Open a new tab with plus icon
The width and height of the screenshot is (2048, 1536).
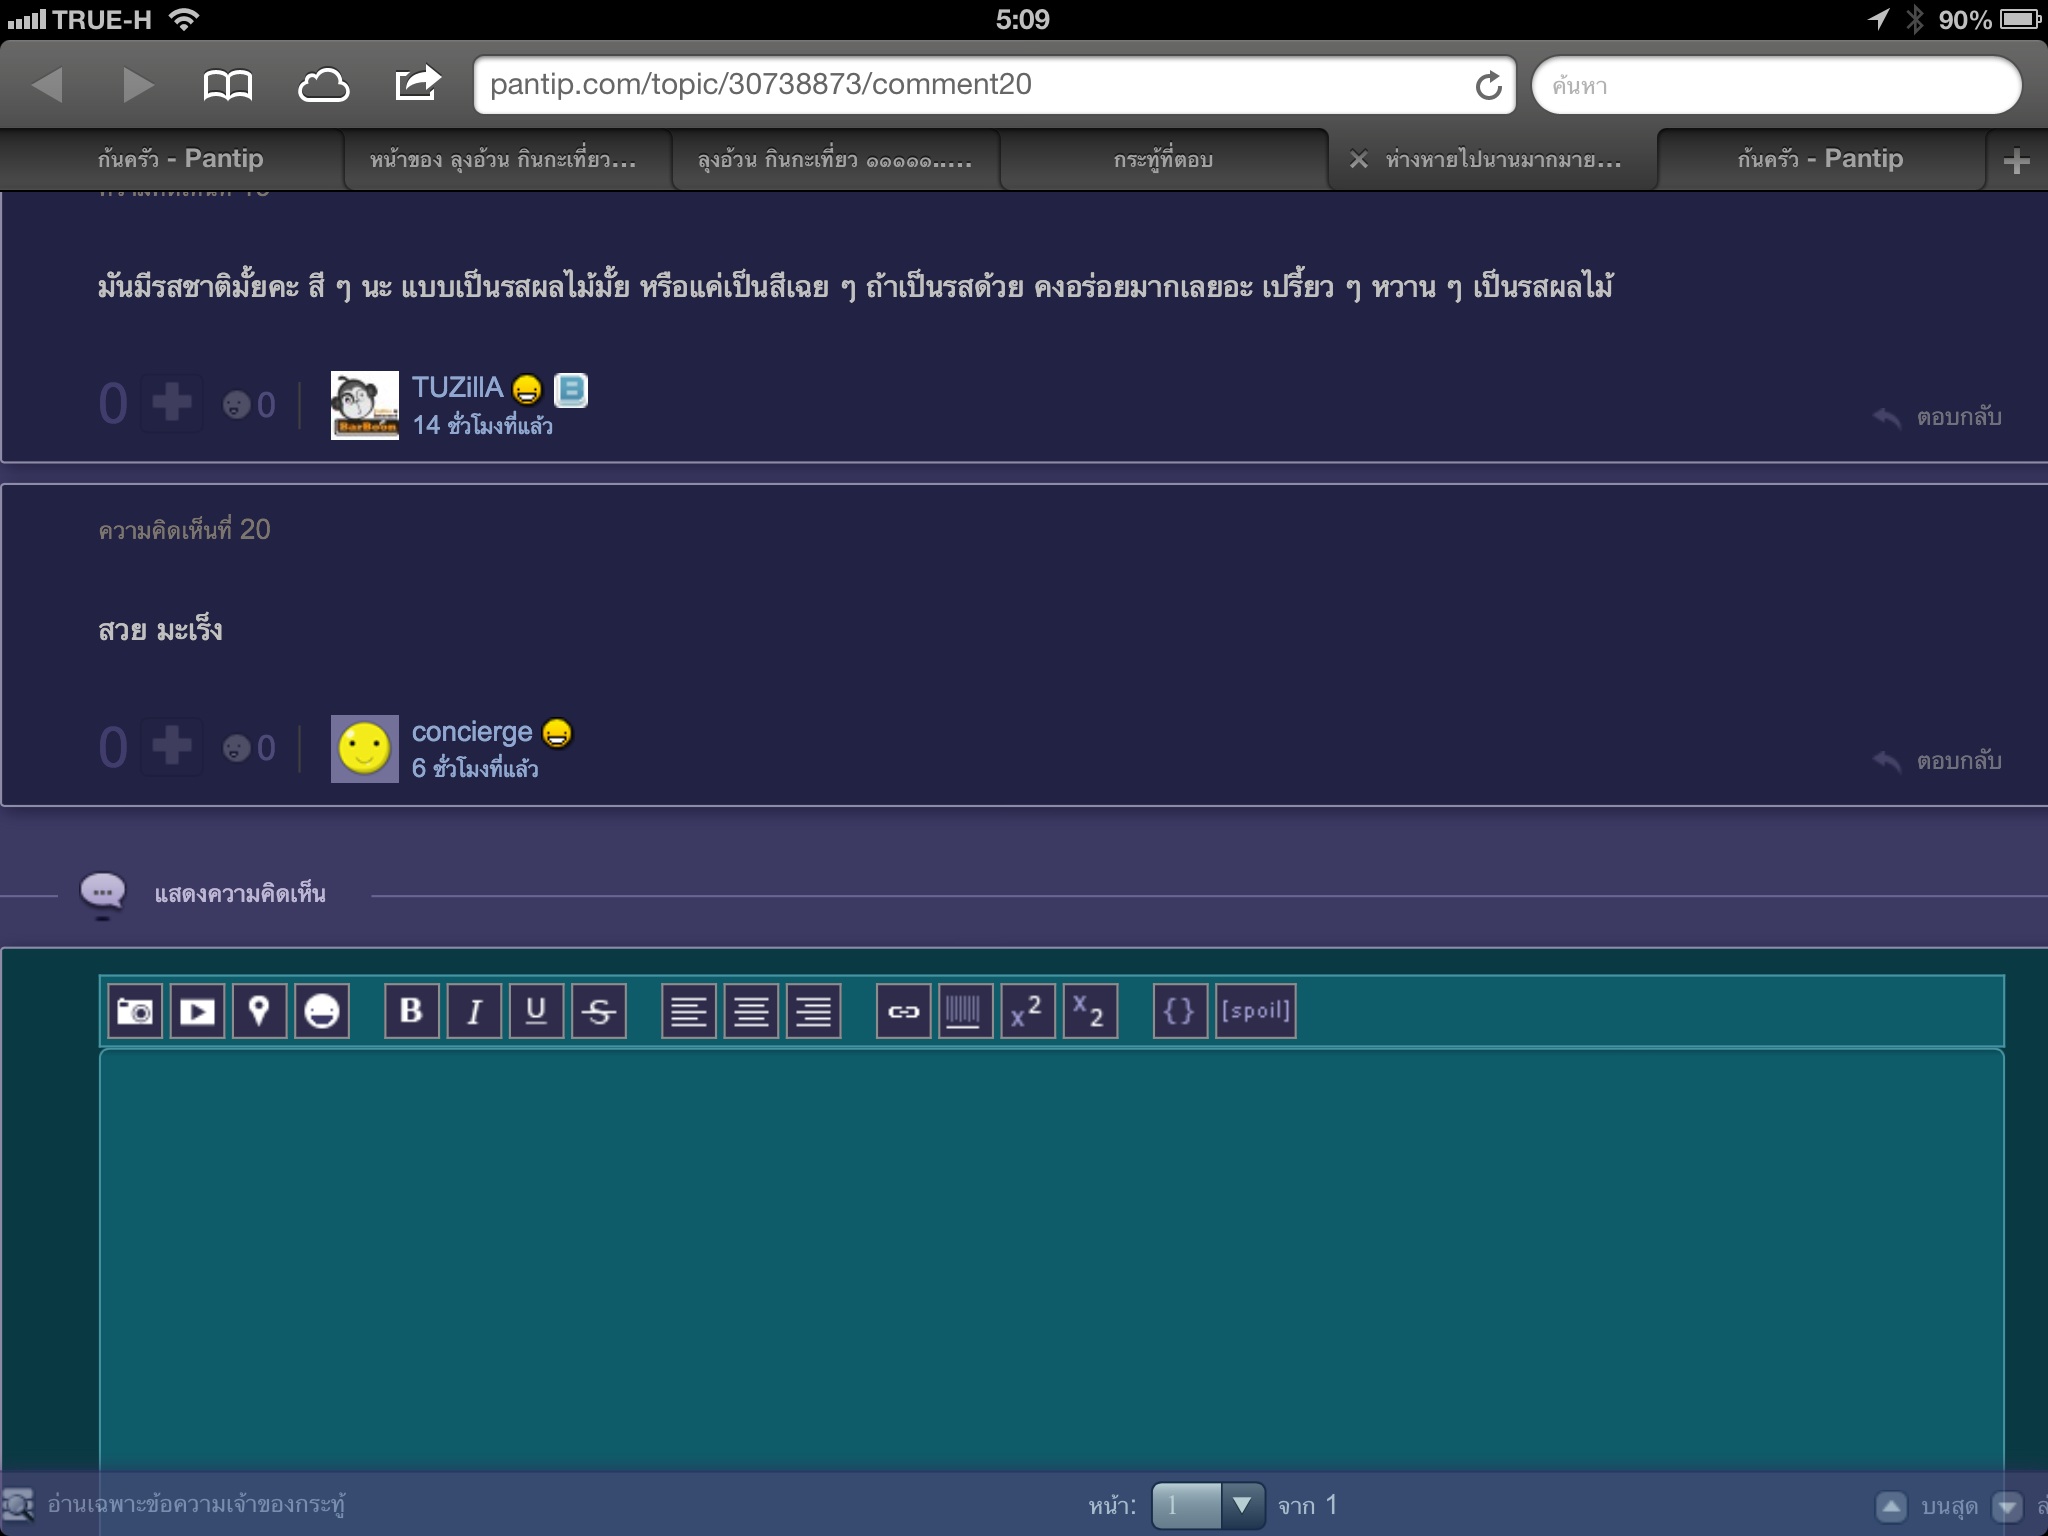coord(2017,161)
